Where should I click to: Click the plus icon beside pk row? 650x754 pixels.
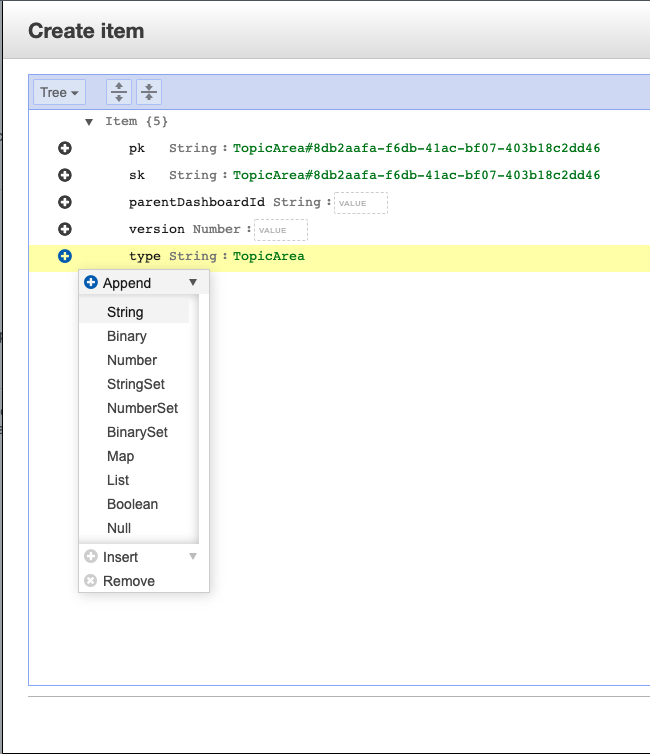pyautogui.click(x=65, y=148)
